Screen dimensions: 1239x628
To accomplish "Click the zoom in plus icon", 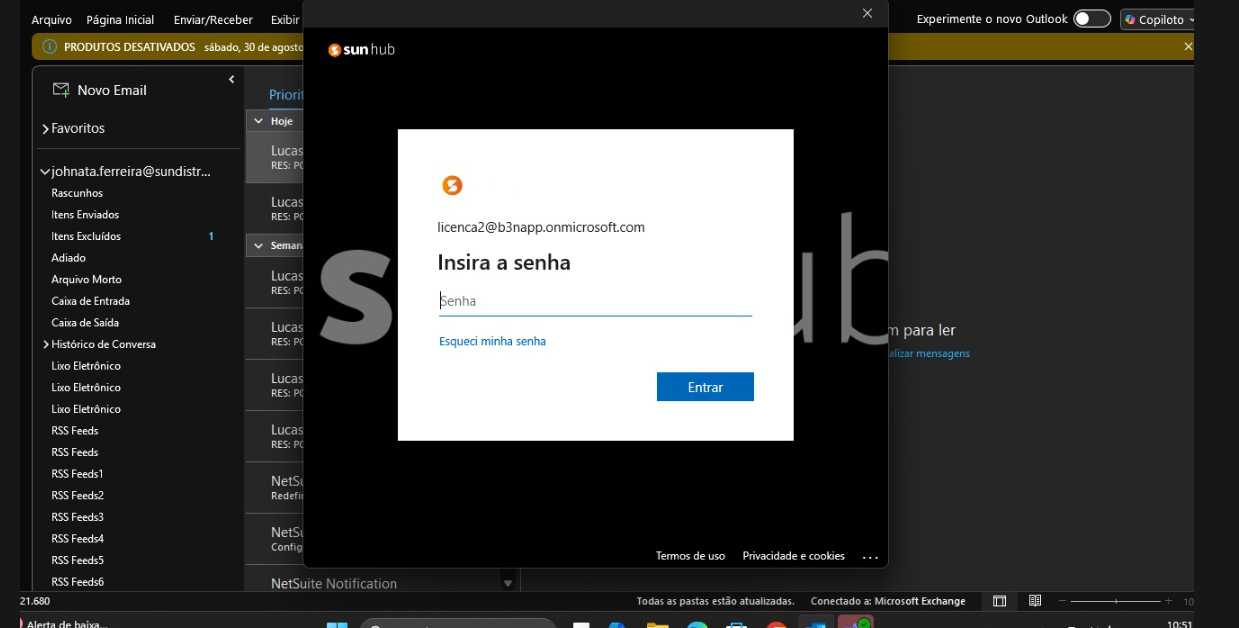I will click(x=1168, y=601).
